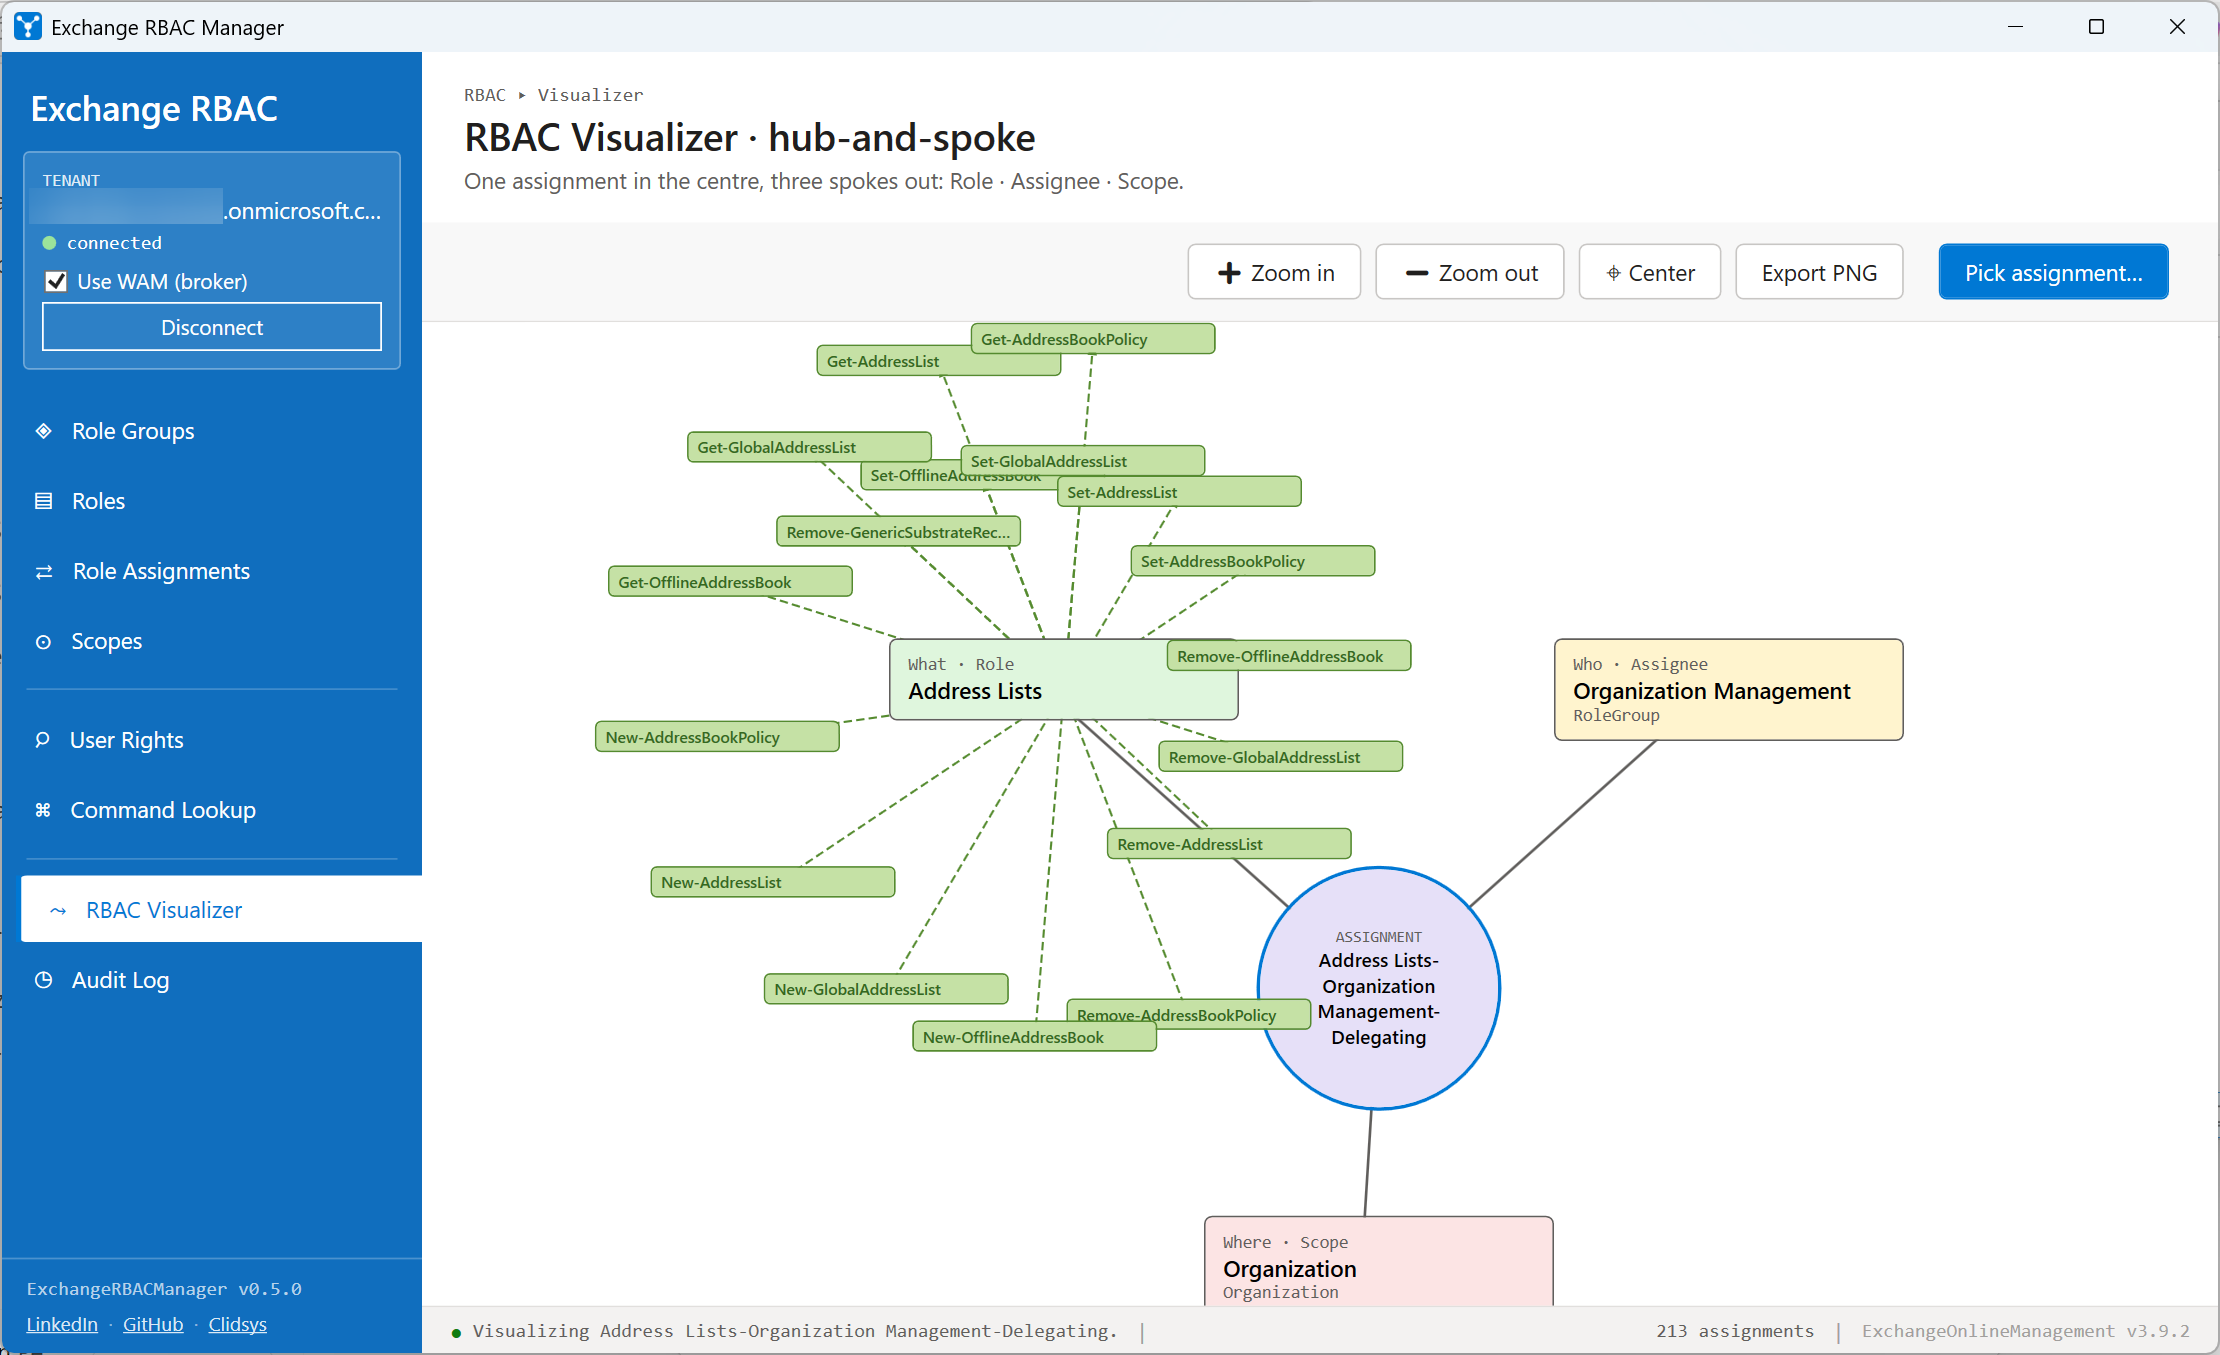Viewport: 2220px width, 1355px height.
Task: Open the GitHub link
Action: 153,1324
